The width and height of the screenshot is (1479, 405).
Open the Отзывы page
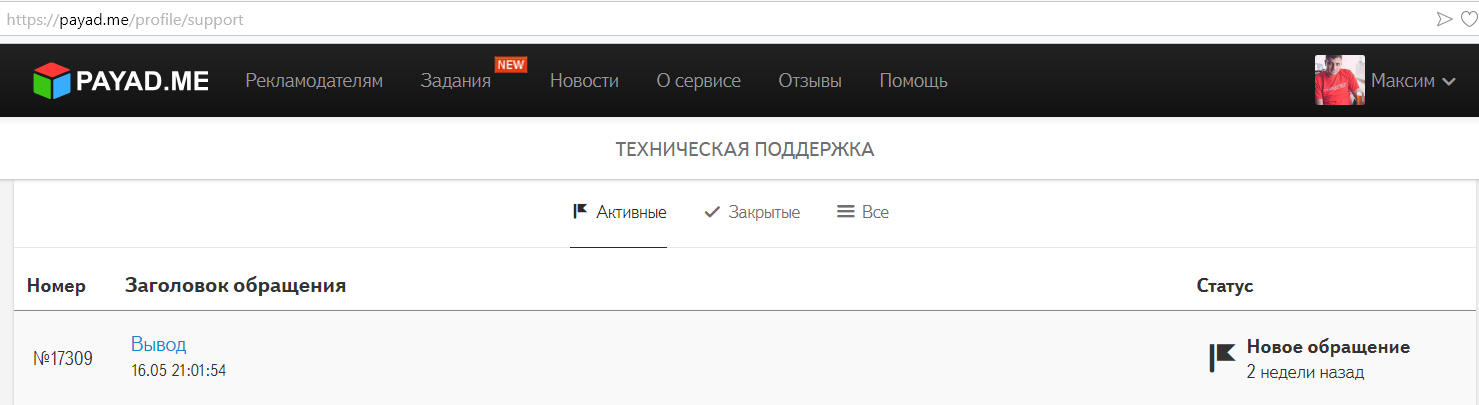[x=810, y=81]
